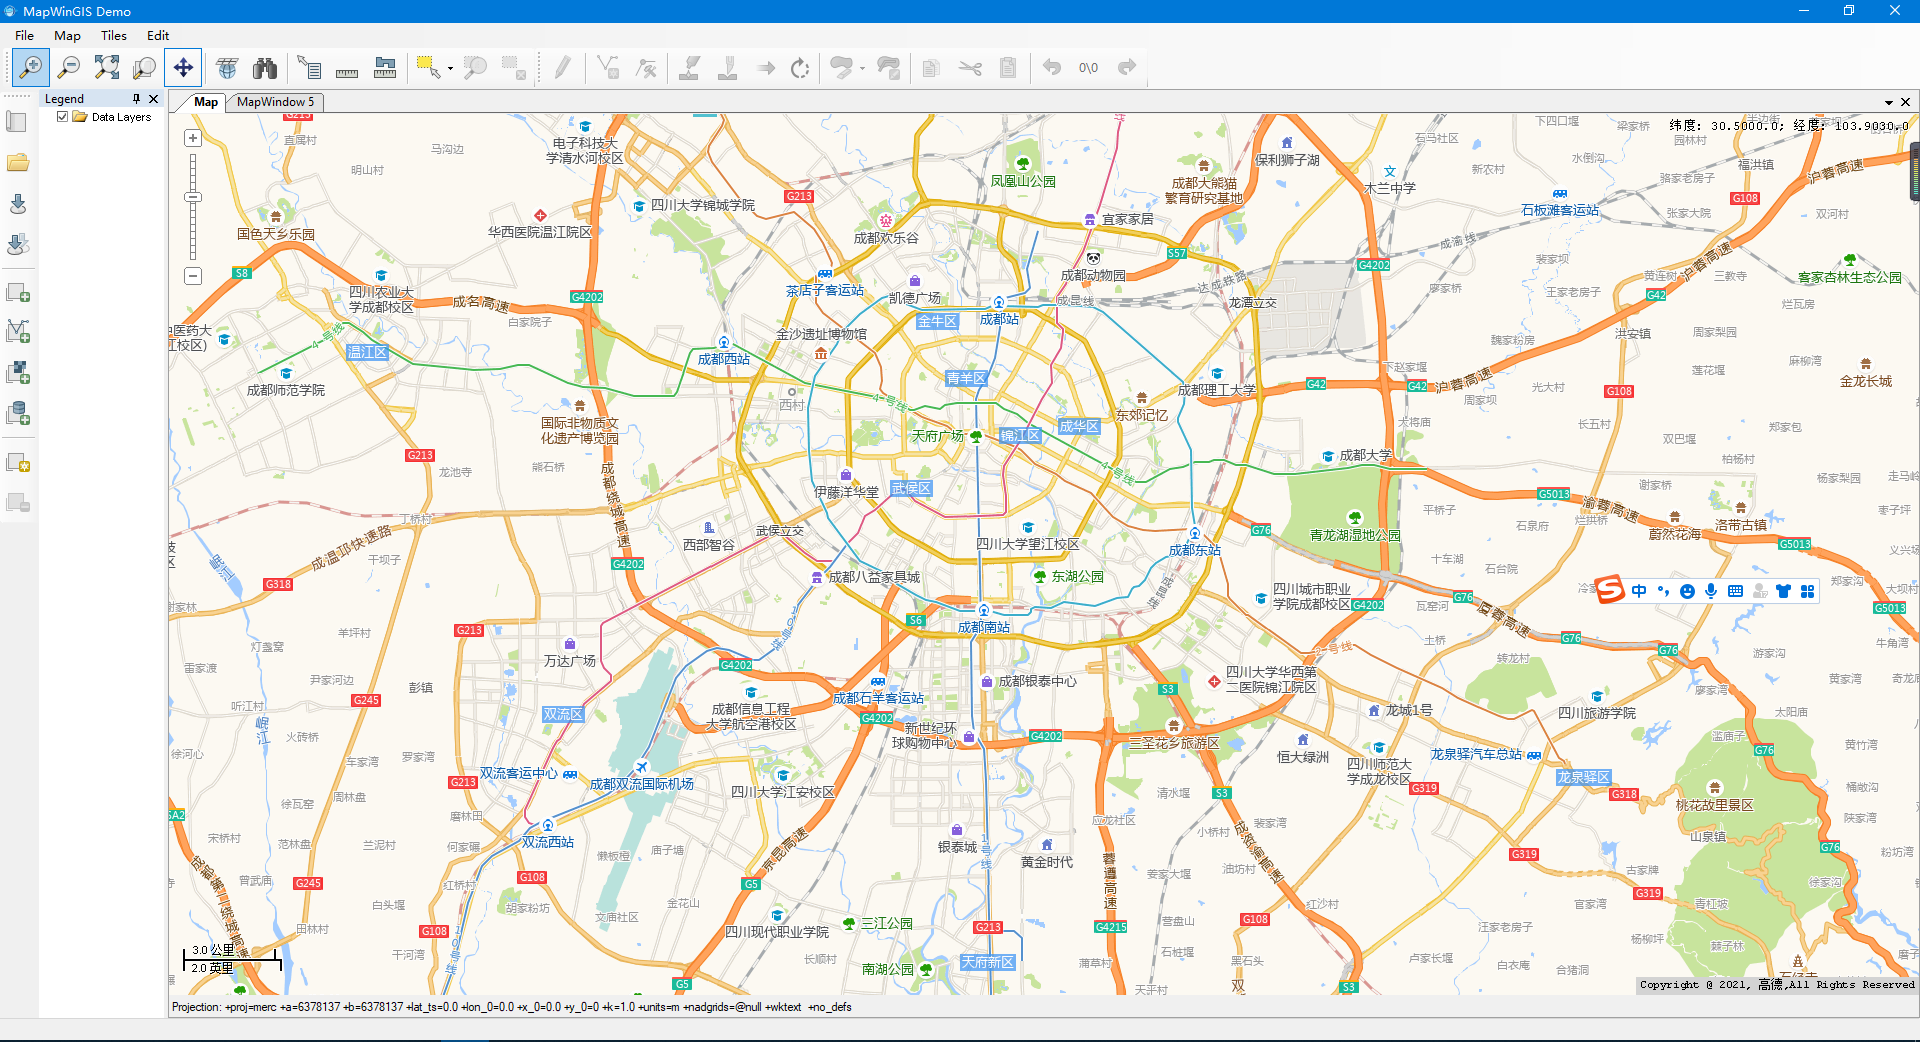Click the tab list chevron near MapWindow 5

pyautogui.click(x=1889, y=102)
